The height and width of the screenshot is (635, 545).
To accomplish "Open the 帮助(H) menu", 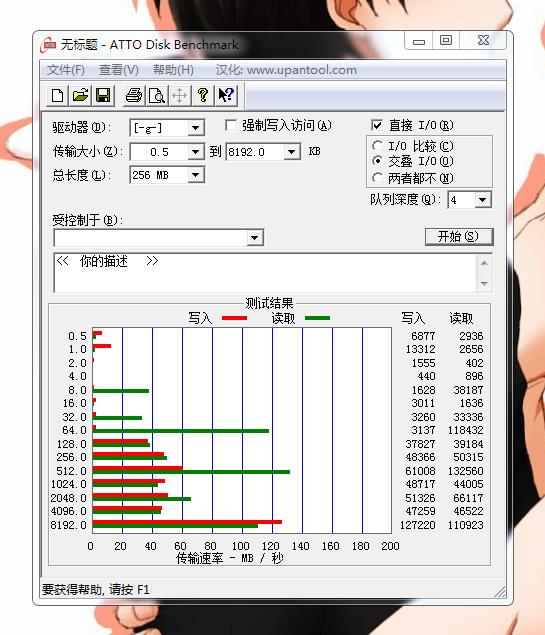I will click(173, 70).
